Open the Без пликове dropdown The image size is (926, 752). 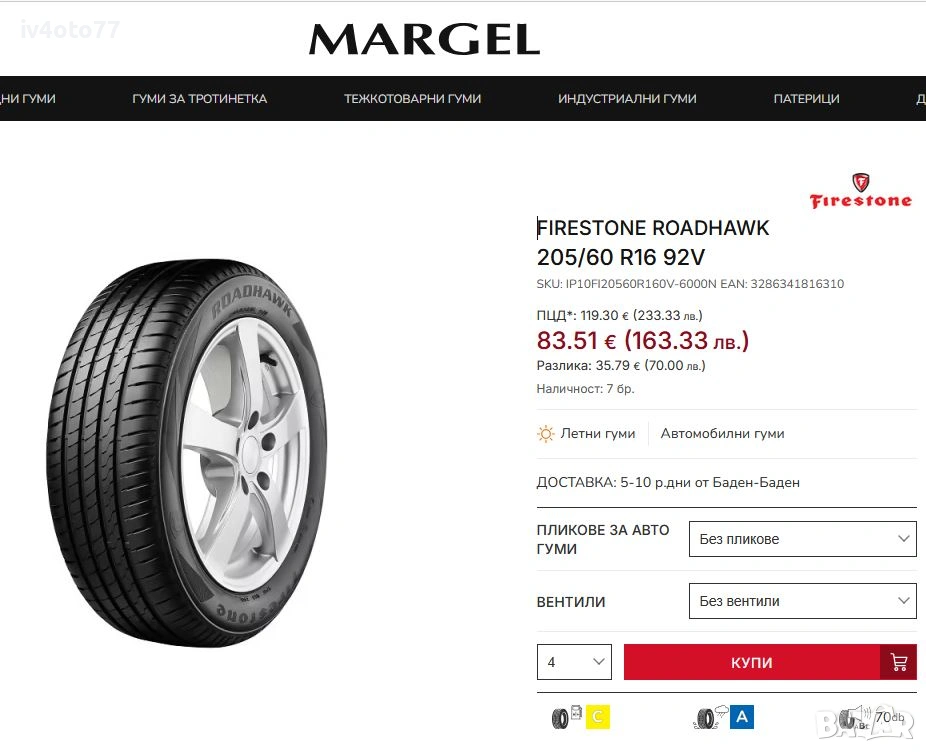coord(803,539)
